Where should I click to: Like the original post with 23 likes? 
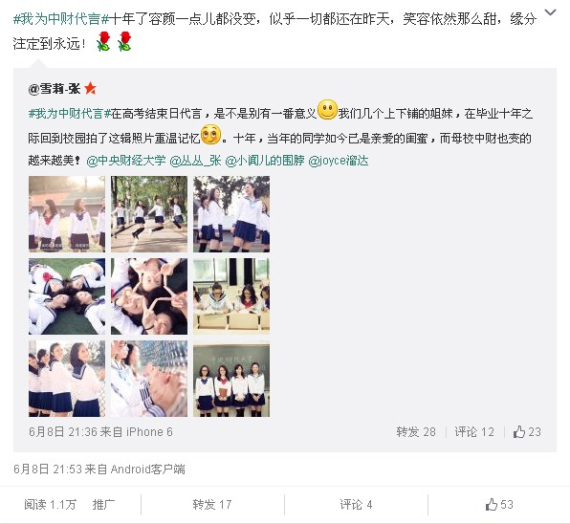527,432
